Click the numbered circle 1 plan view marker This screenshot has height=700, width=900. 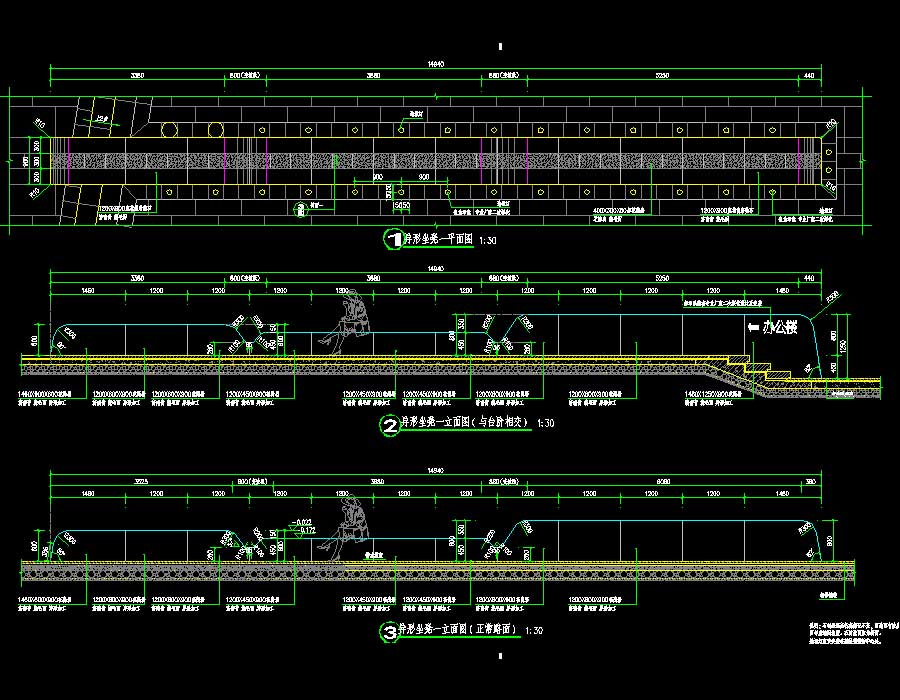pyautogui.click(x=393, y=238)
